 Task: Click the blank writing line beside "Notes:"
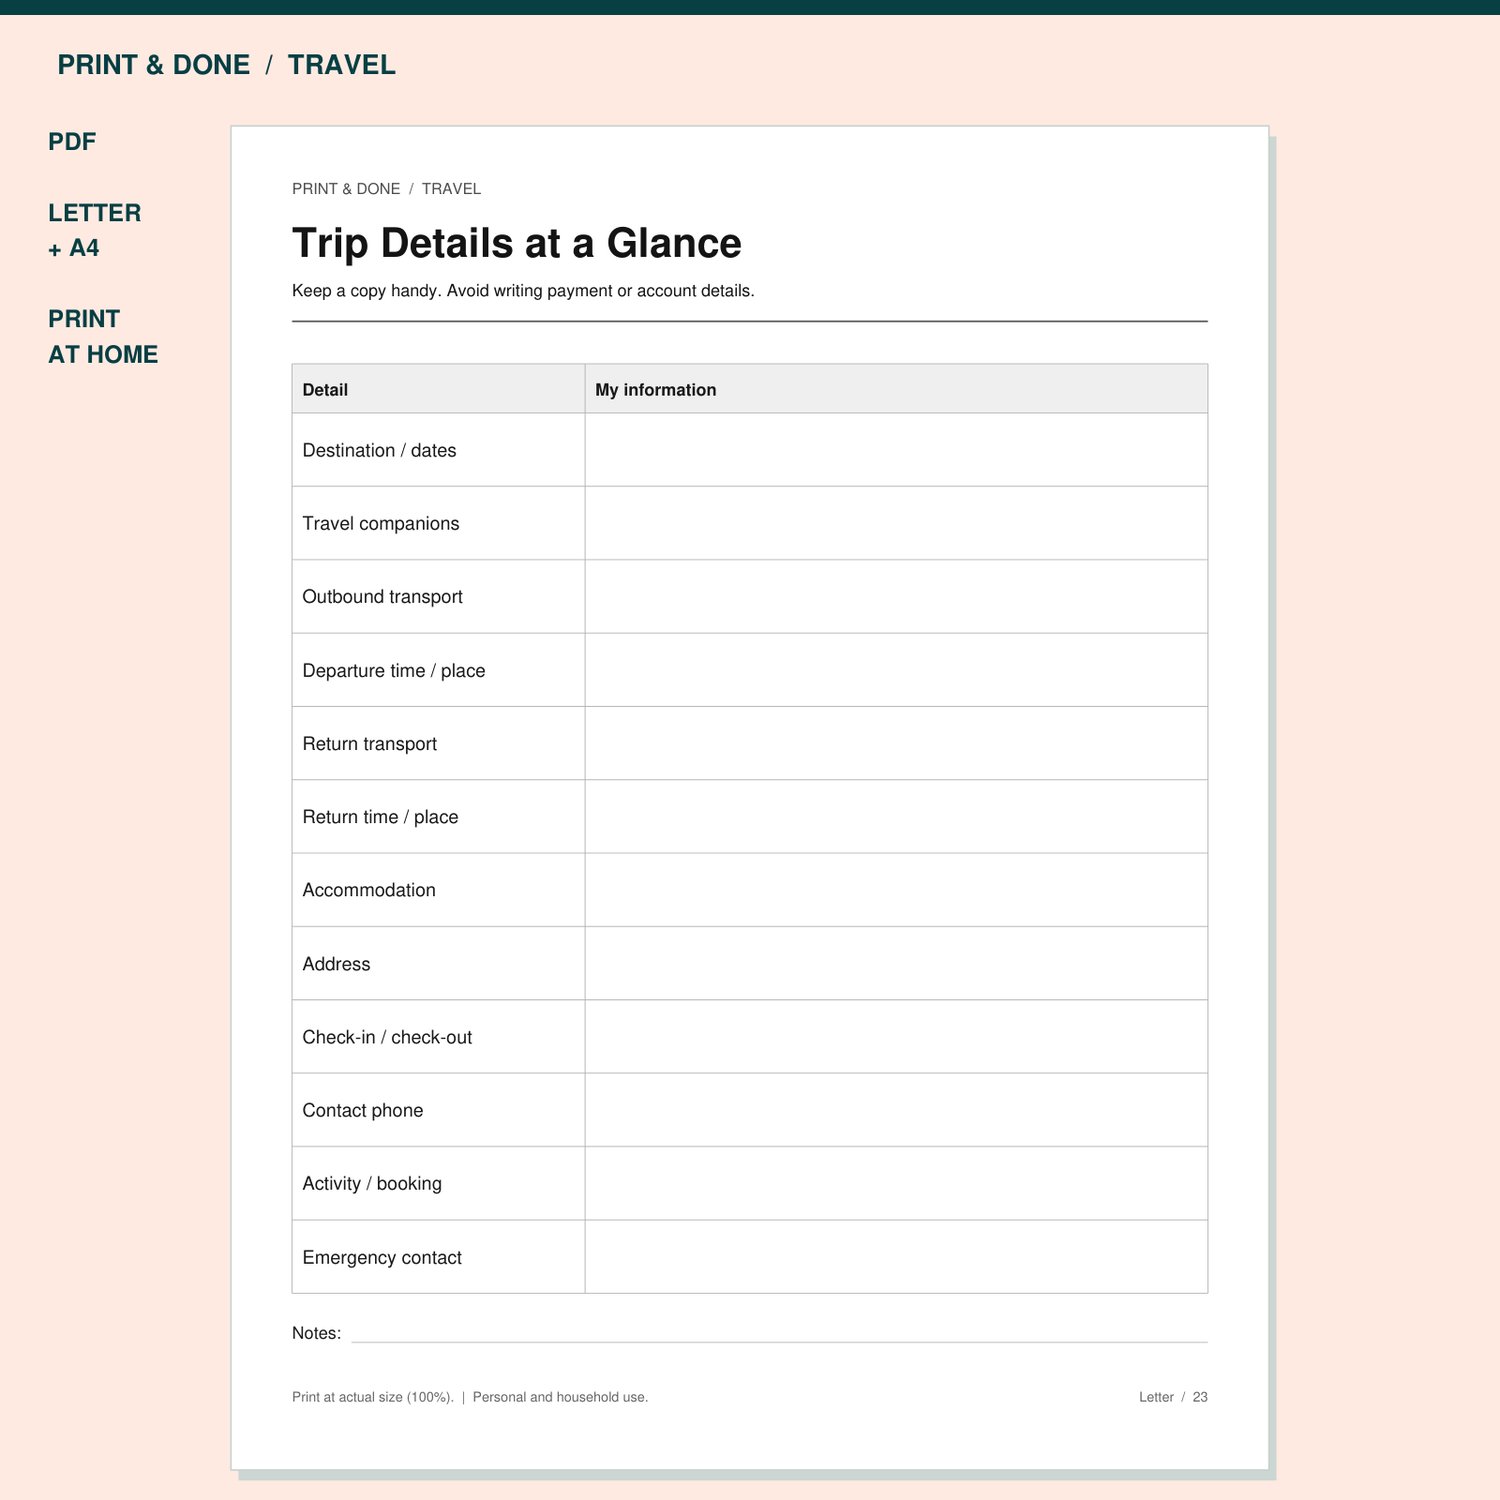(x=780, y=1341)
